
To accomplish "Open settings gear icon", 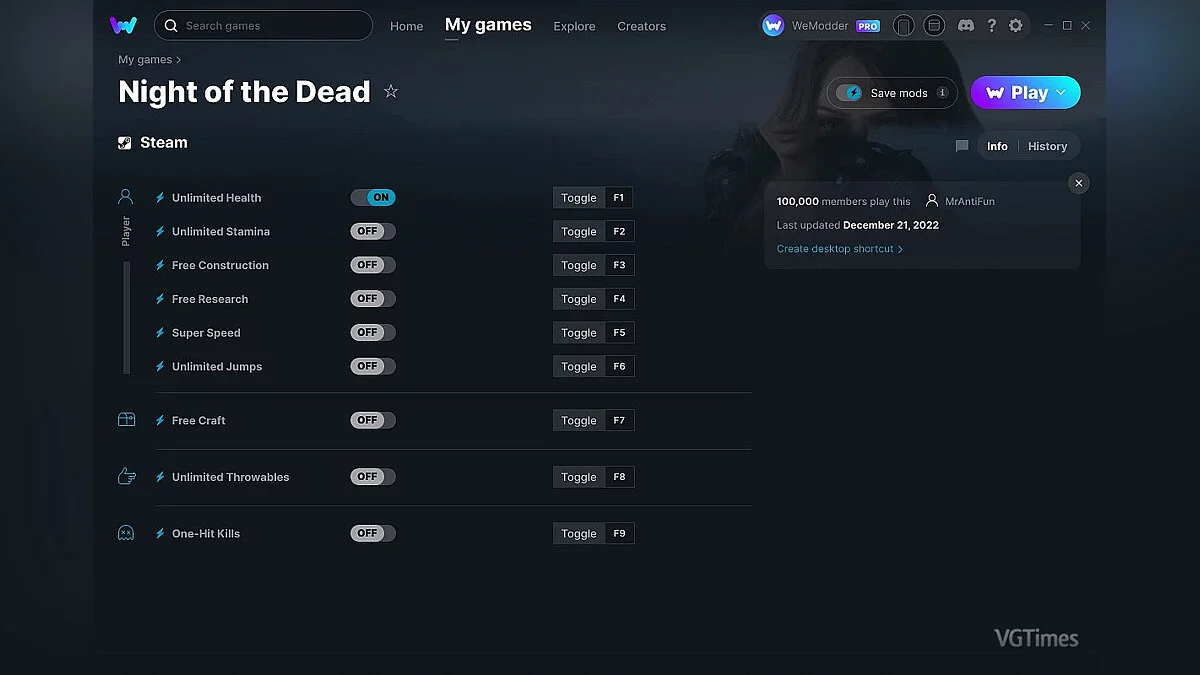I will (x=1016, y=26).
